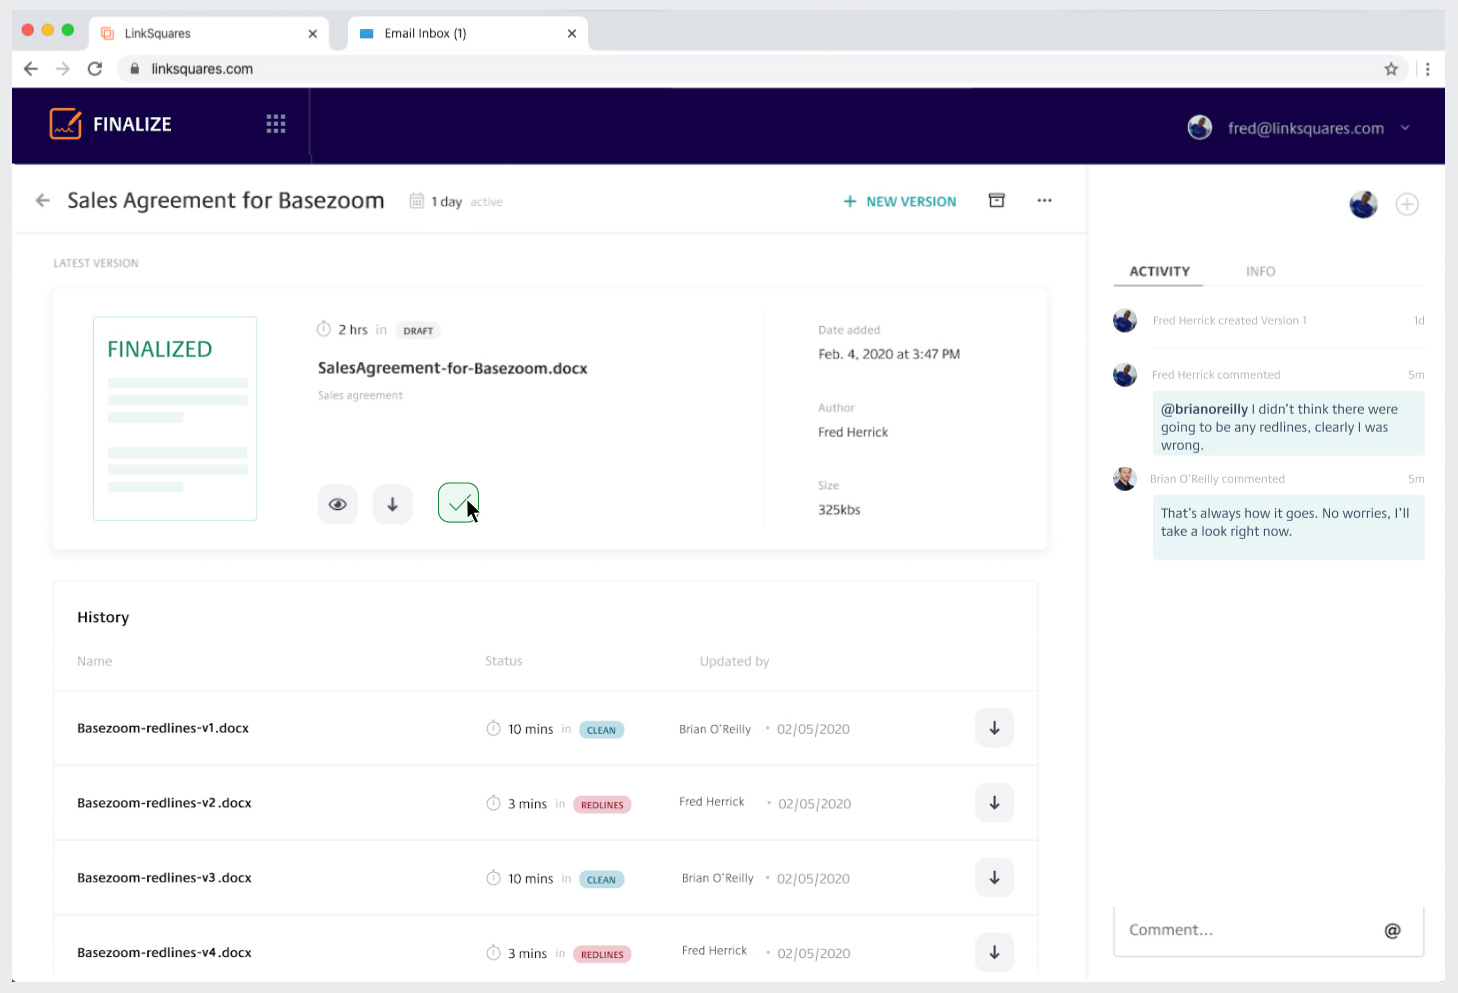This screenshot has height=993, width=1458.
Task: Switch to the Activity tab
Action: tap(1160, 272)
